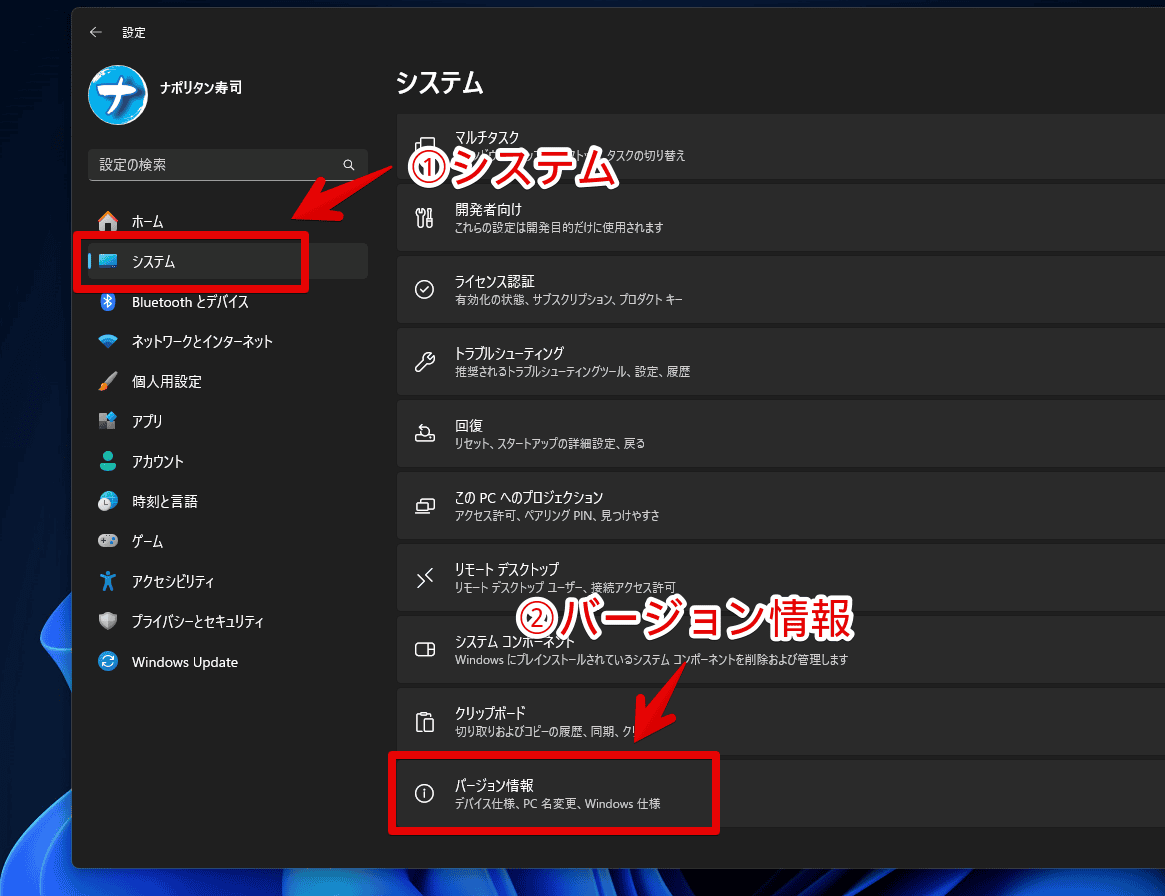Click the Time and language globe icon
1165x896 pixels.
(108, 501)
